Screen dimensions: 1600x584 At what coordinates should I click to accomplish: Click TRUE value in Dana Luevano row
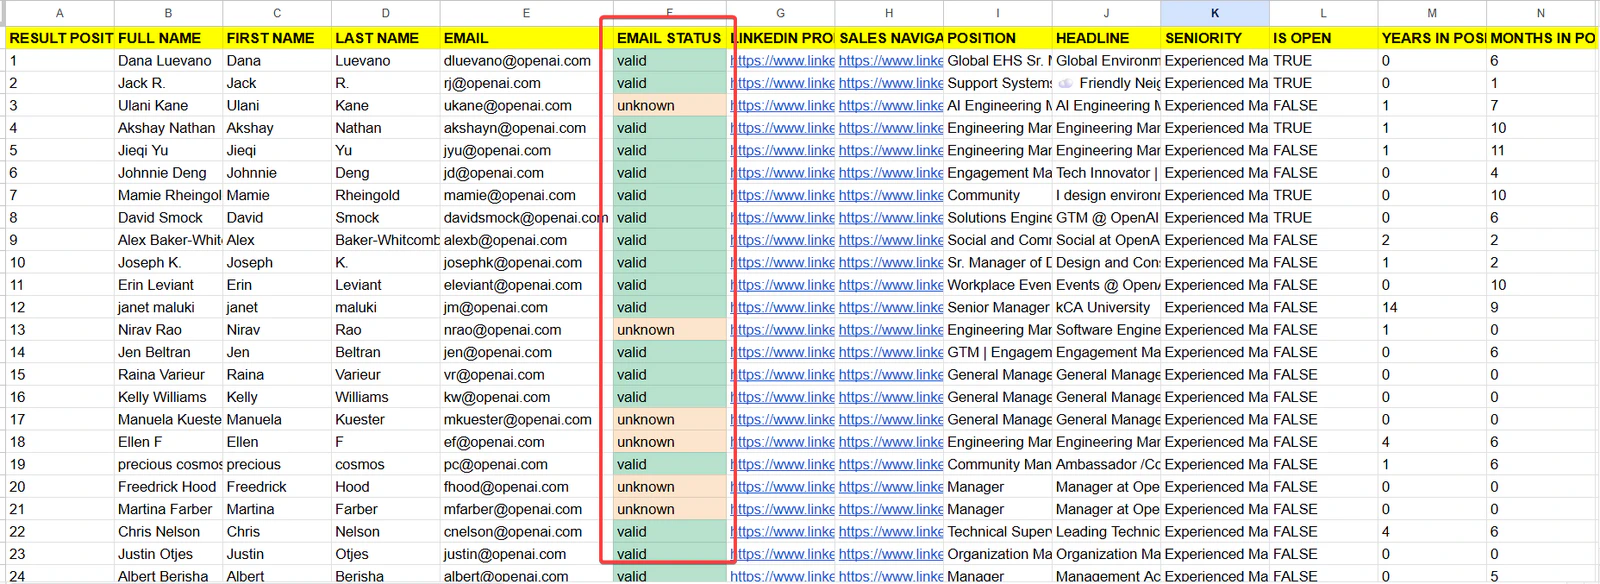point(1323,61)
